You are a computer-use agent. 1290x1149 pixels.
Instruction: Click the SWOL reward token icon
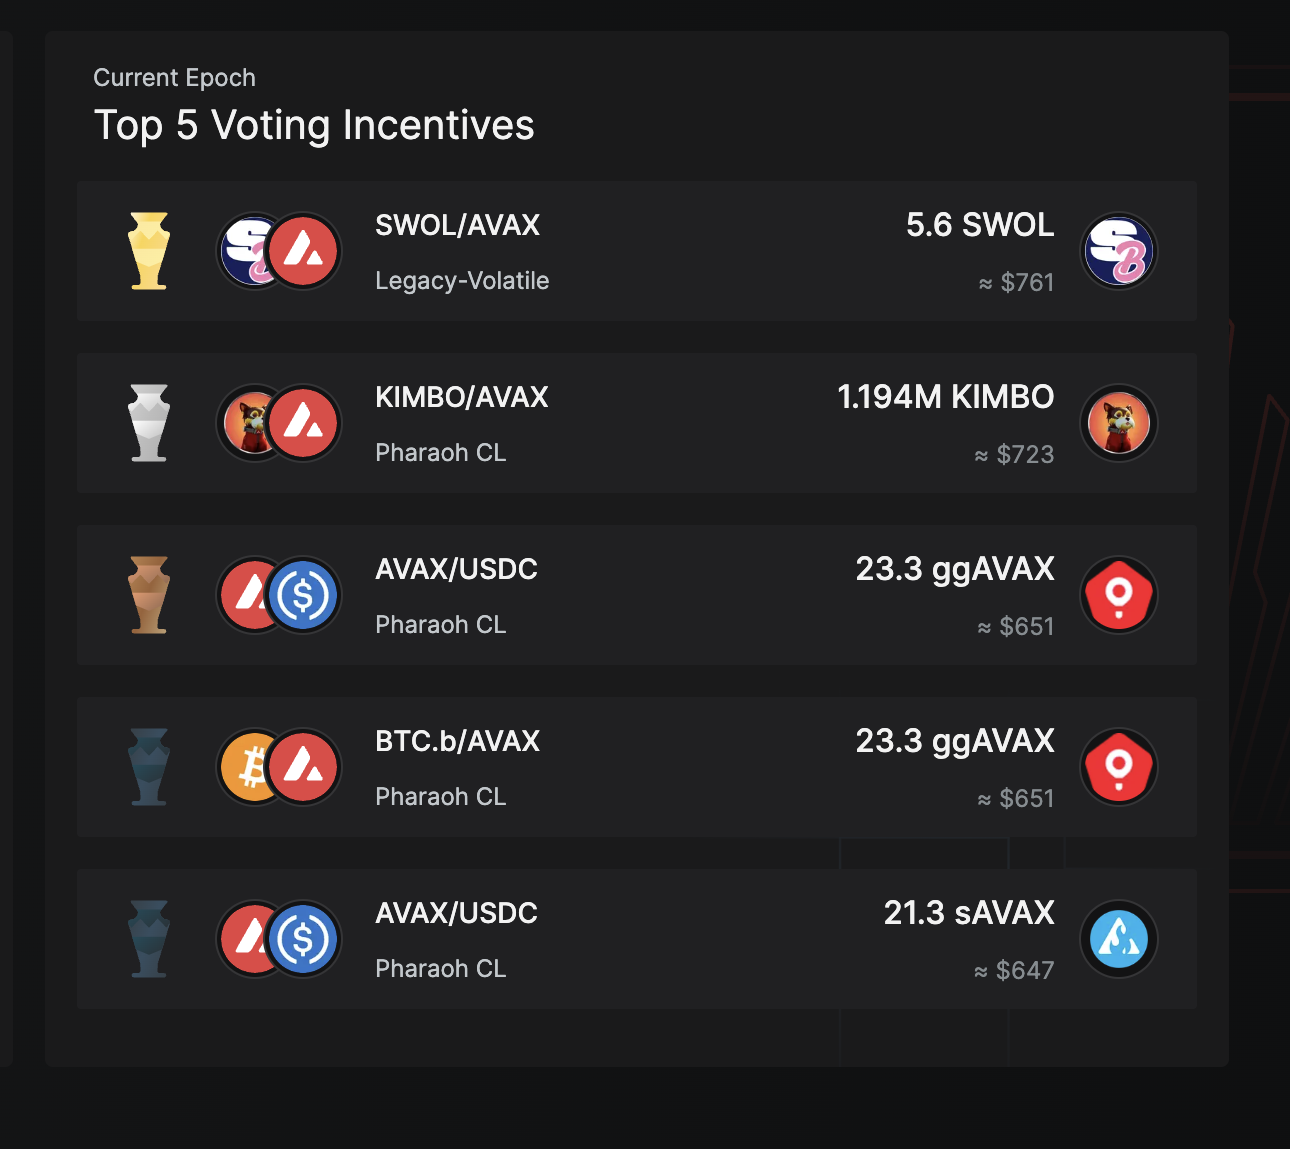click(1119, 251)
